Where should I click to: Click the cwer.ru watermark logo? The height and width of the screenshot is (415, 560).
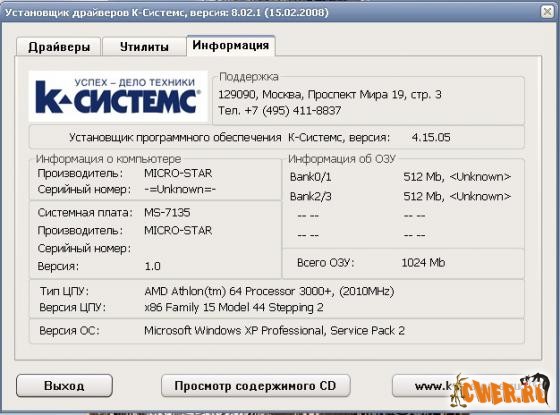[x=500, y=391]
